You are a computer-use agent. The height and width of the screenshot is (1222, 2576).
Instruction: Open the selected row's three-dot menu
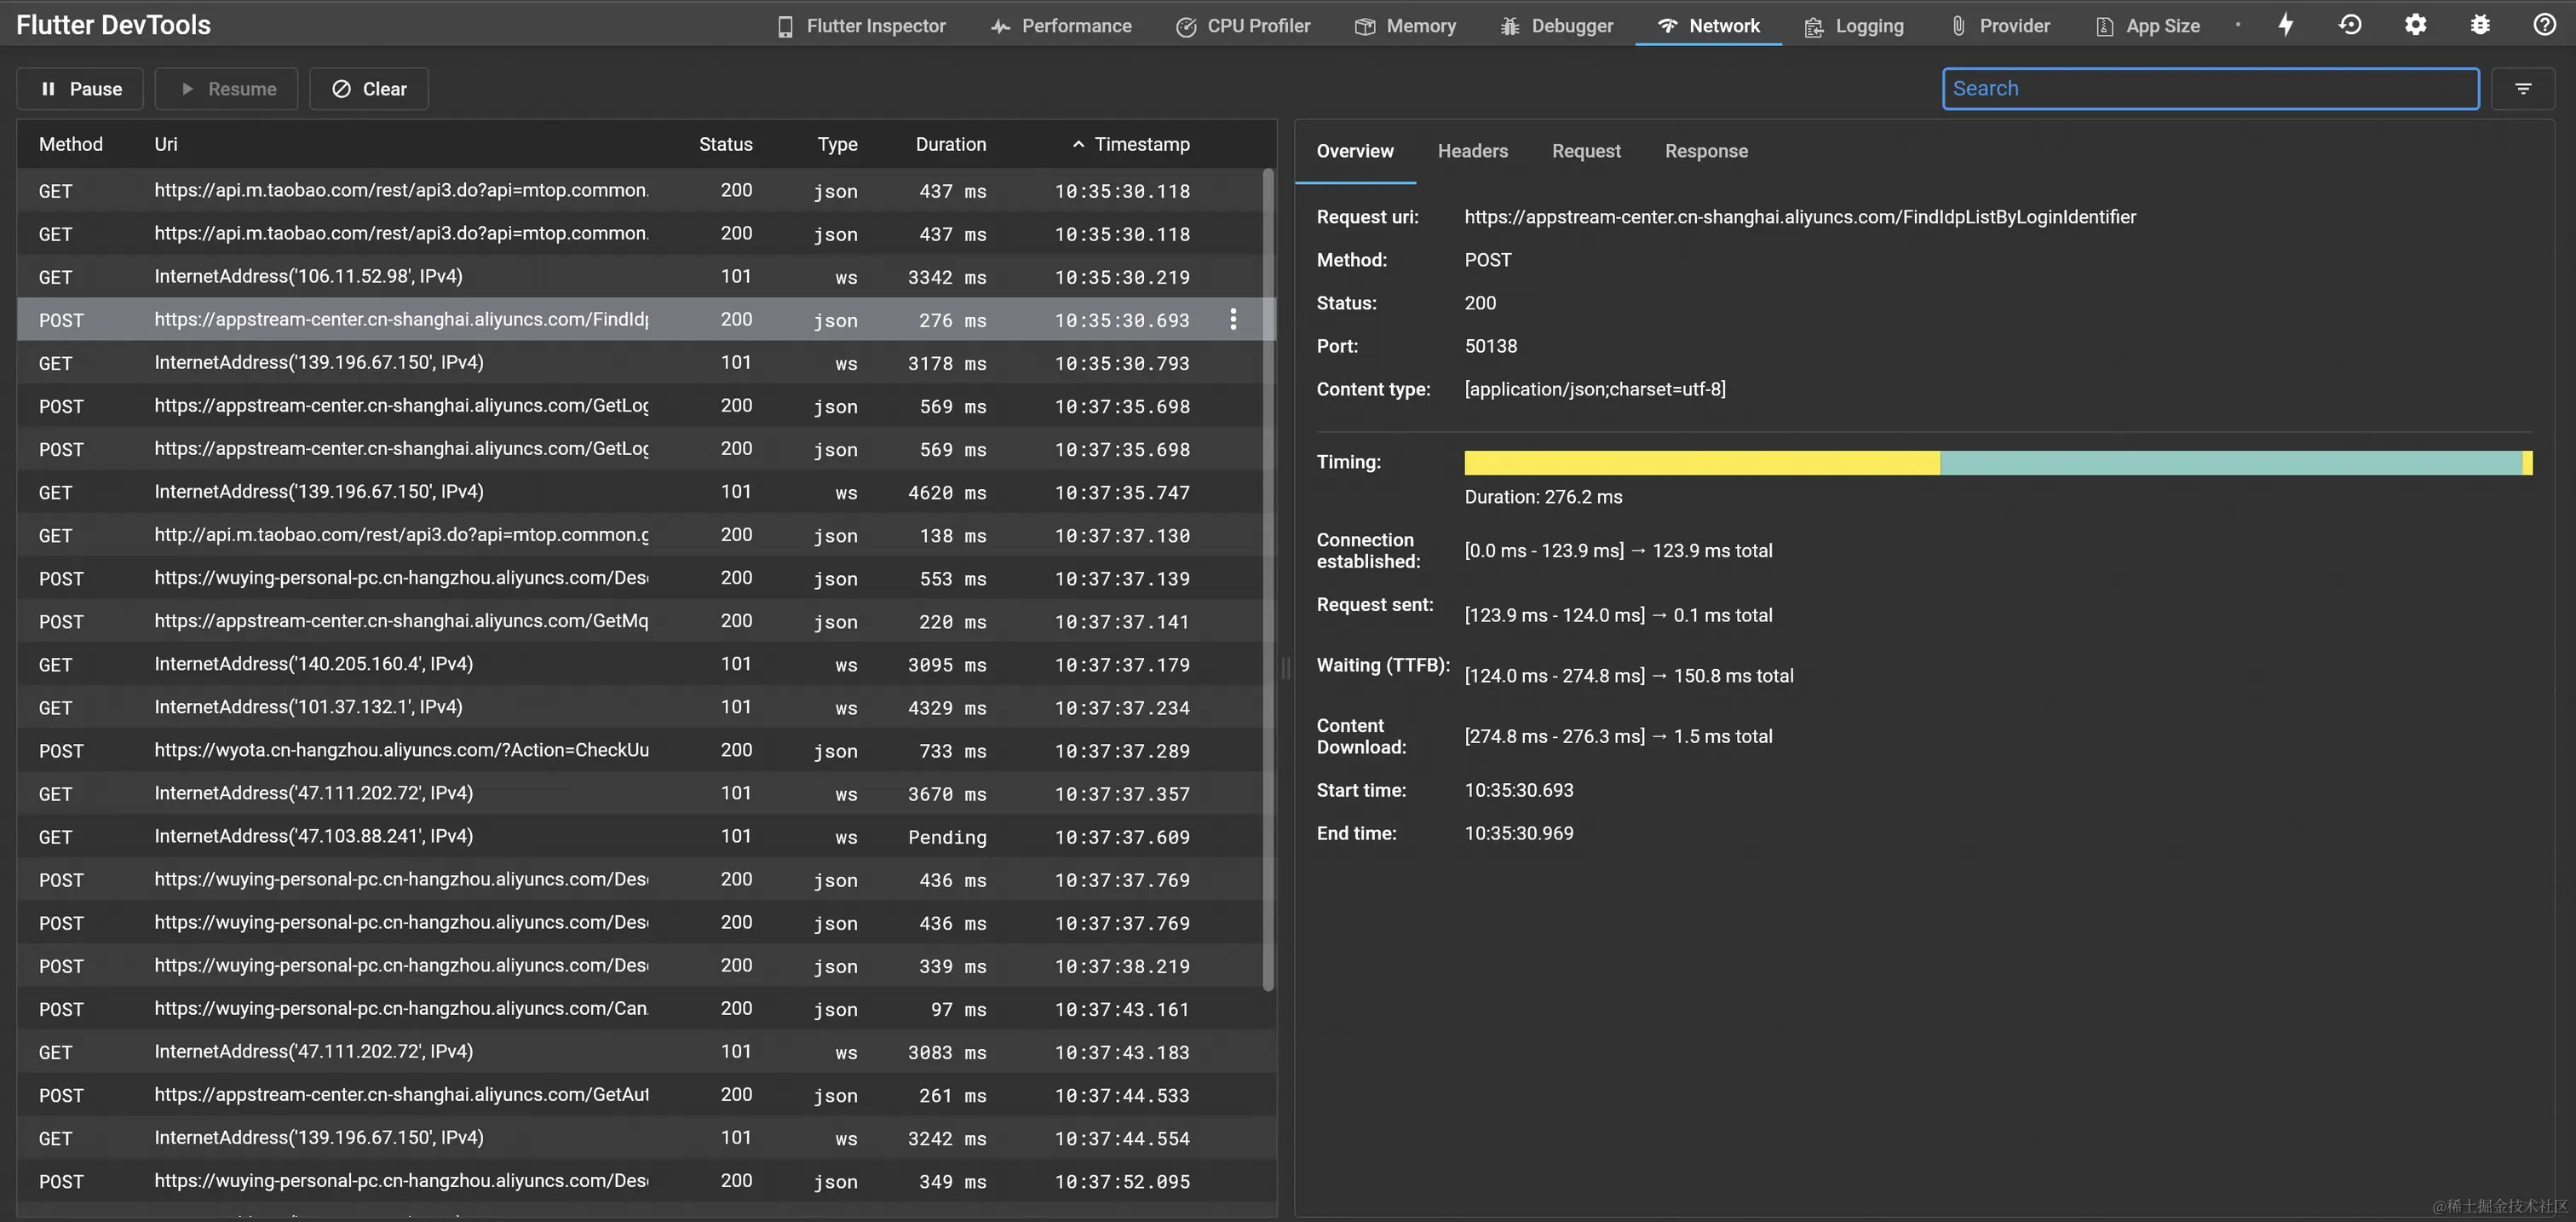[1233, 319]
